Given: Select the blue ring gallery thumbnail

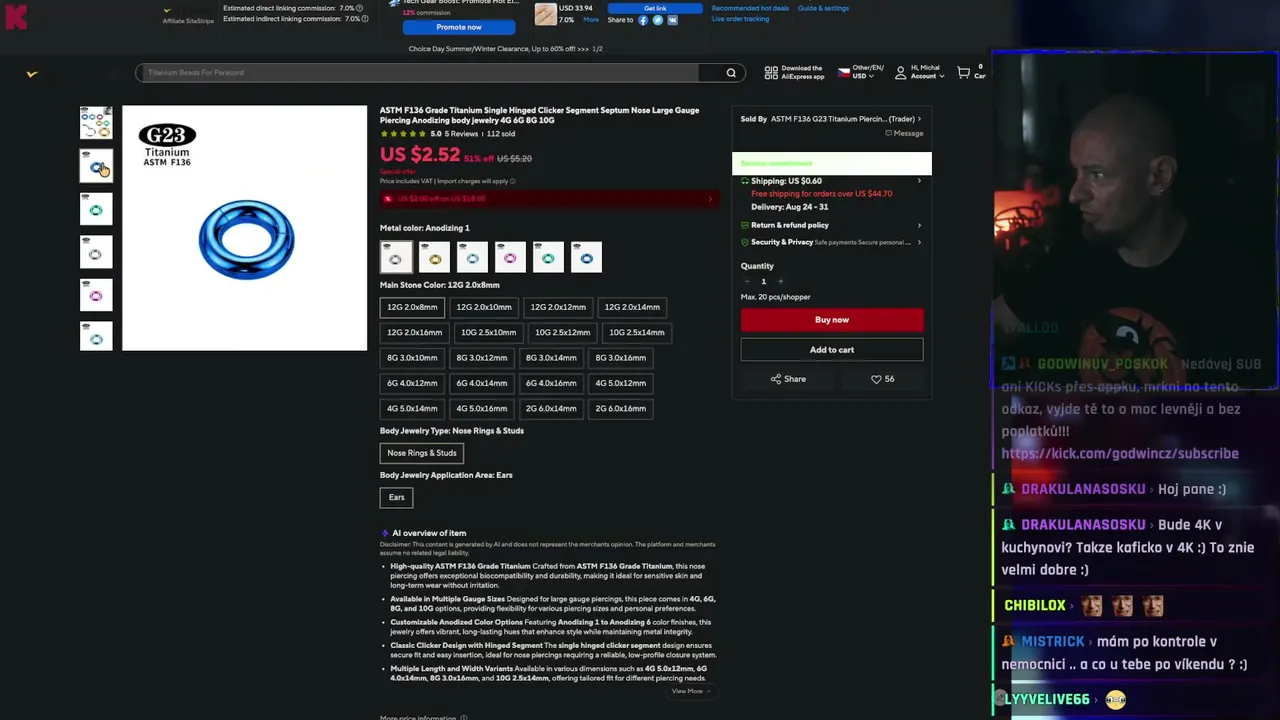Looking at the screenshot, I should point(96,166).
